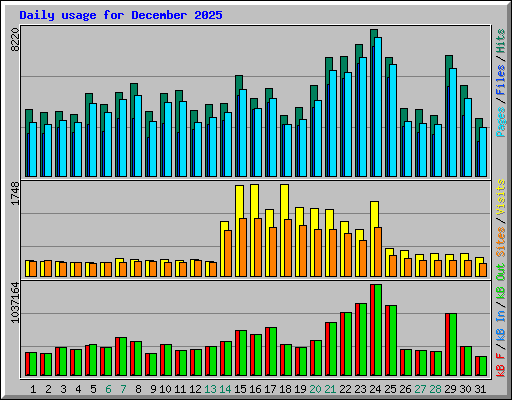
Task: Click weekend day label '20' on the x-axis
Action: point(315,389)
